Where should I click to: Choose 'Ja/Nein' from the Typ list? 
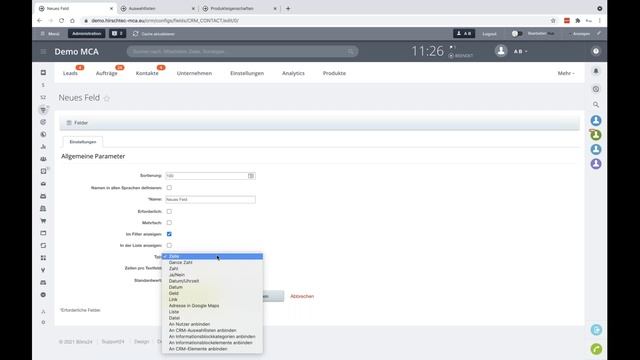pyautogui.click(x=212, y=275)
